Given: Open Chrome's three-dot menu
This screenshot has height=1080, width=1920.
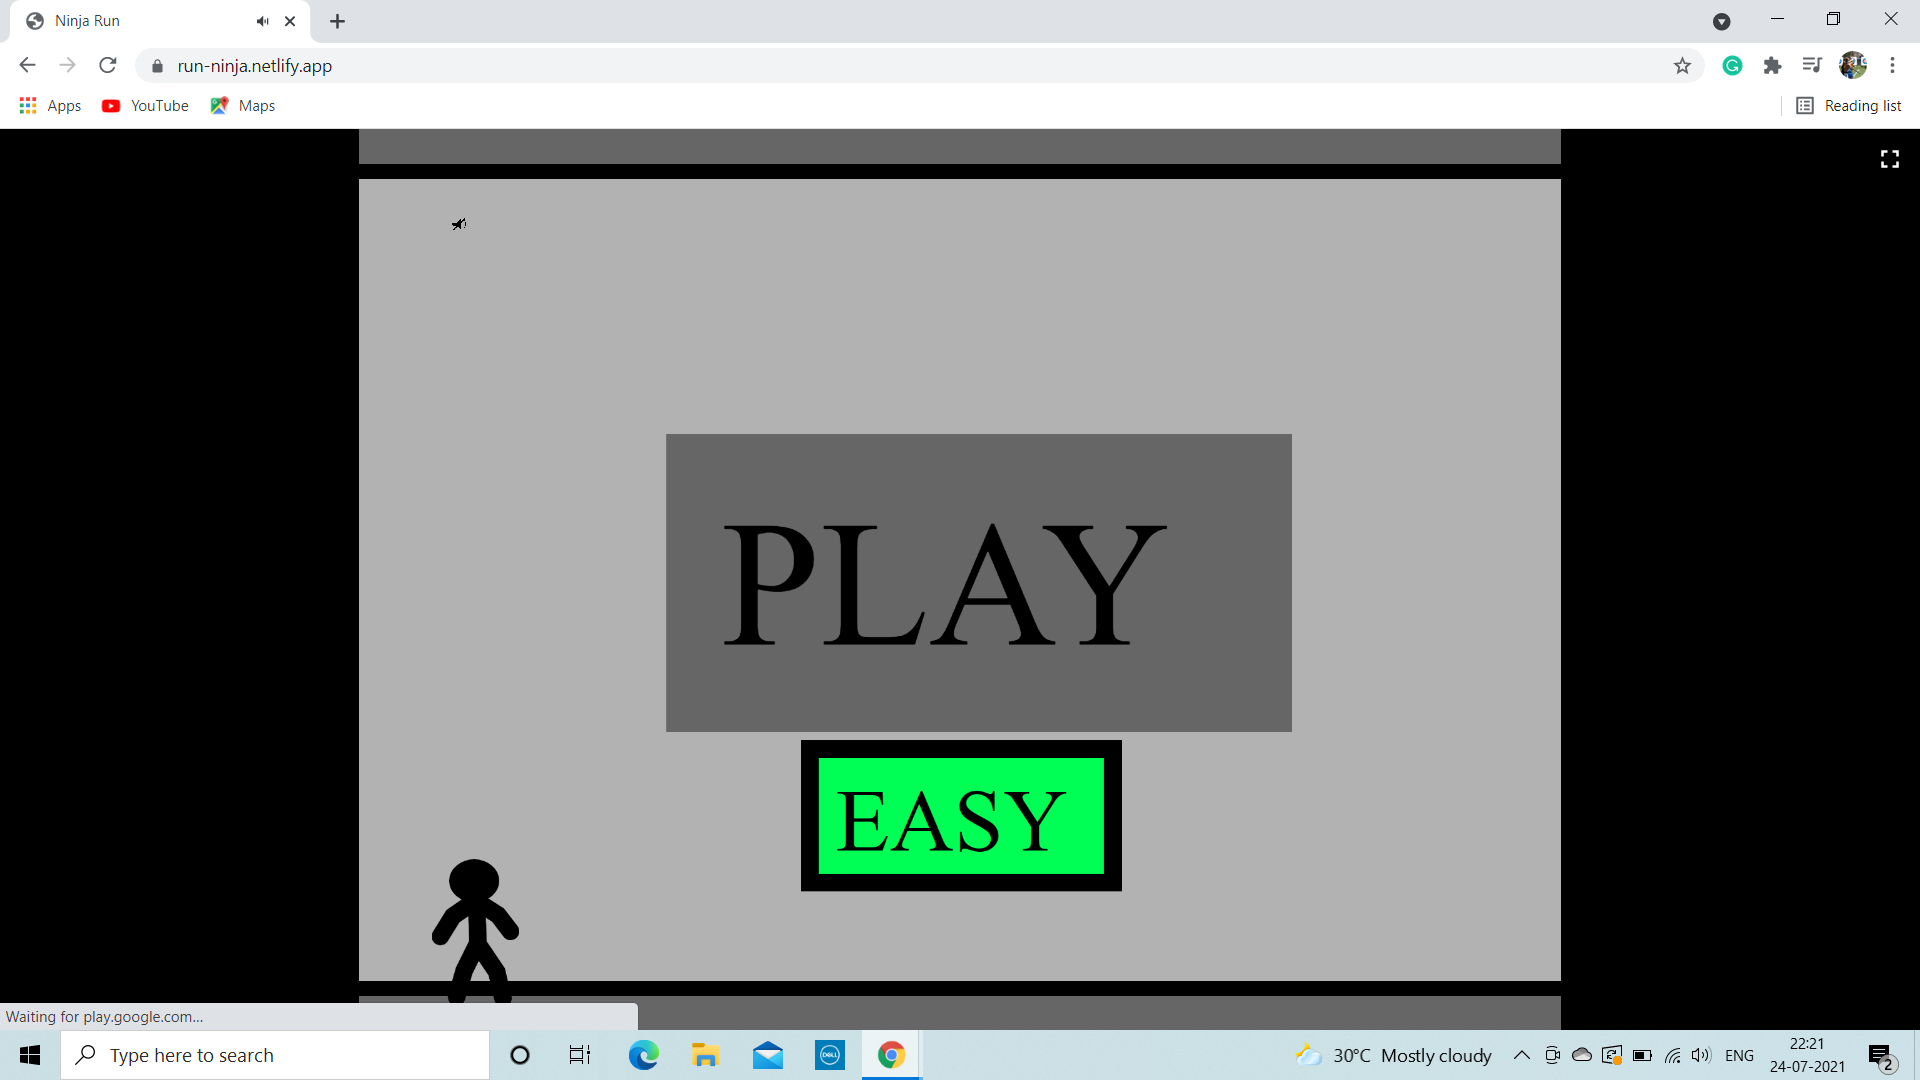Looking at the screenshot, I should 1892,66.
